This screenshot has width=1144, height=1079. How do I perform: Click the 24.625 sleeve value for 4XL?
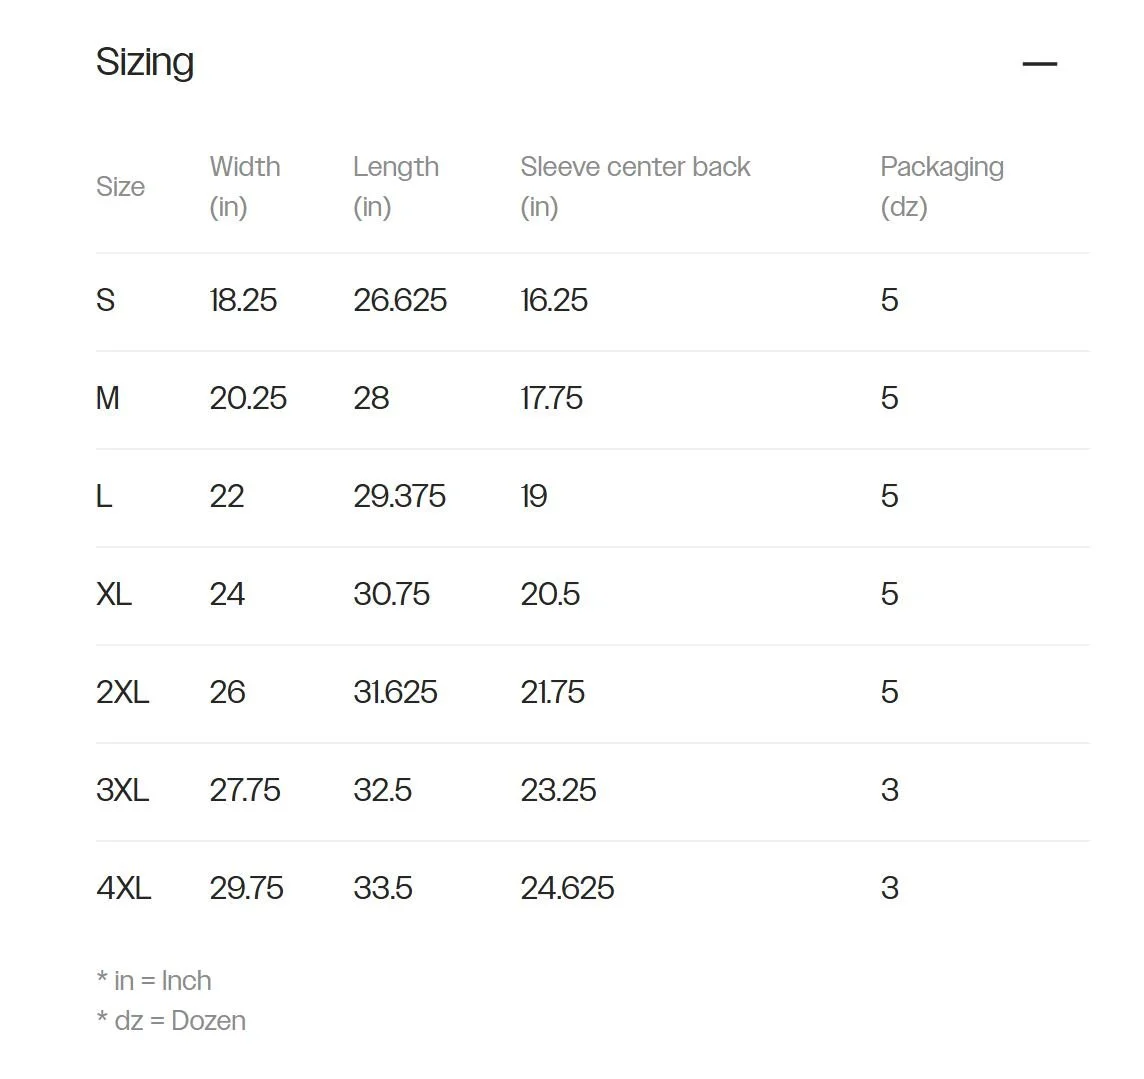(567, 889)
